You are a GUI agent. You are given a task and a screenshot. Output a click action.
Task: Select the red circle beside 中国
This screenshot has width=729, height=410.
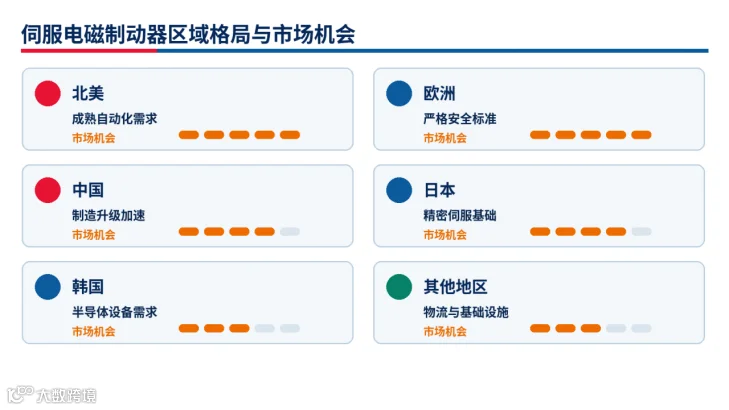47,190
